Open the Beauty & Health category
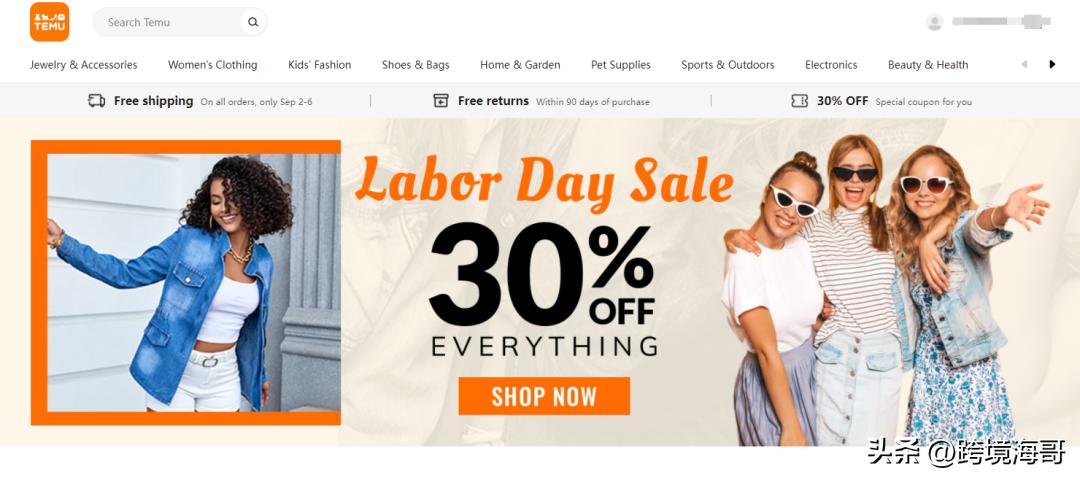 pos(928,65)
